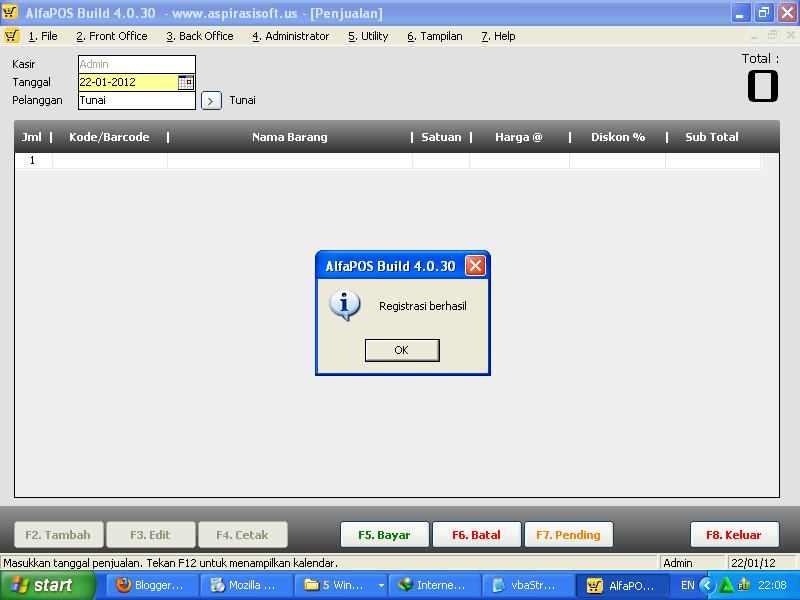Open the 6. Tampilan menu

(x=435, y=36)
